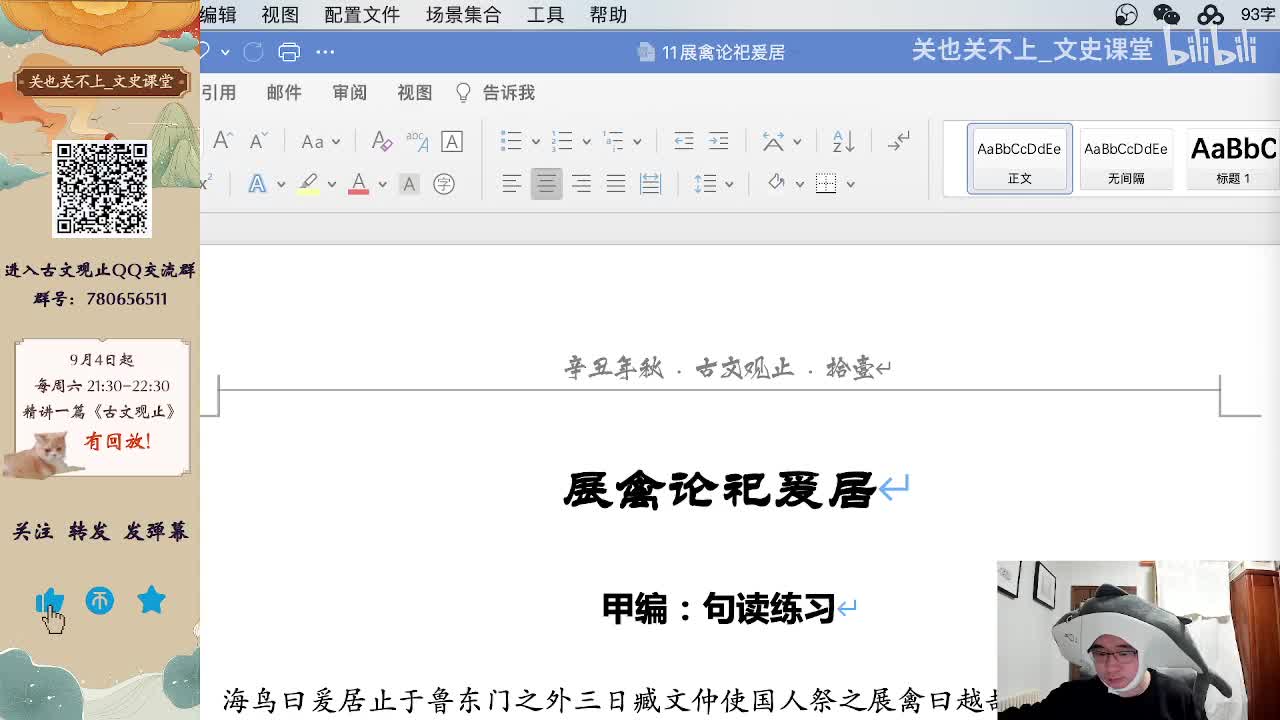
Task: Open the font color dropdown arrow
Action: (x=382, y=185)
